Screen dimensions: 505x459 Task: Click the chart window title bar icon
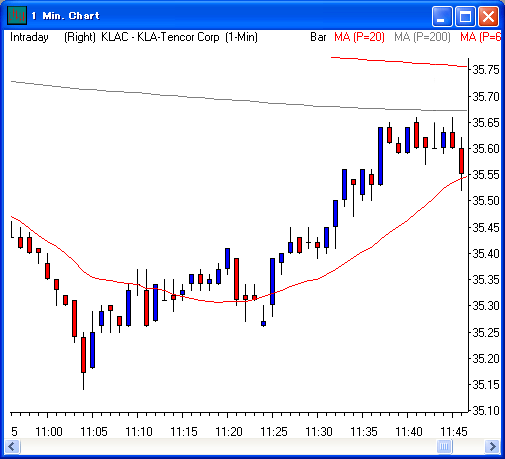point(17,15)
